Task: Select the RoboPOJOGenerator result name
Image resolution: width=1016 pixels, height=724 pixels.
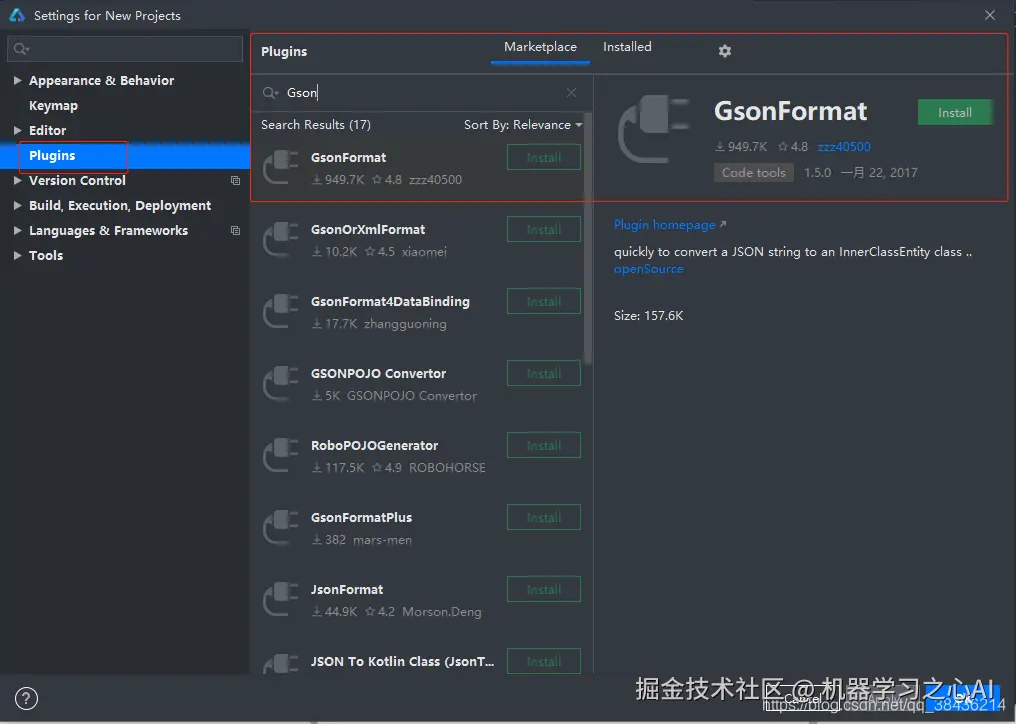Action: tap(375, 445)
